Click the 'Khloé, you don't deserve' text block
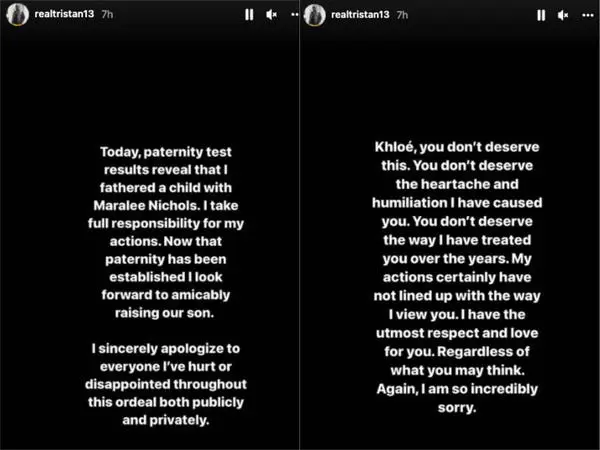Image resolution: width=600 pixels, height=450 pixels. pyautogui.click(x=457, y=277)
